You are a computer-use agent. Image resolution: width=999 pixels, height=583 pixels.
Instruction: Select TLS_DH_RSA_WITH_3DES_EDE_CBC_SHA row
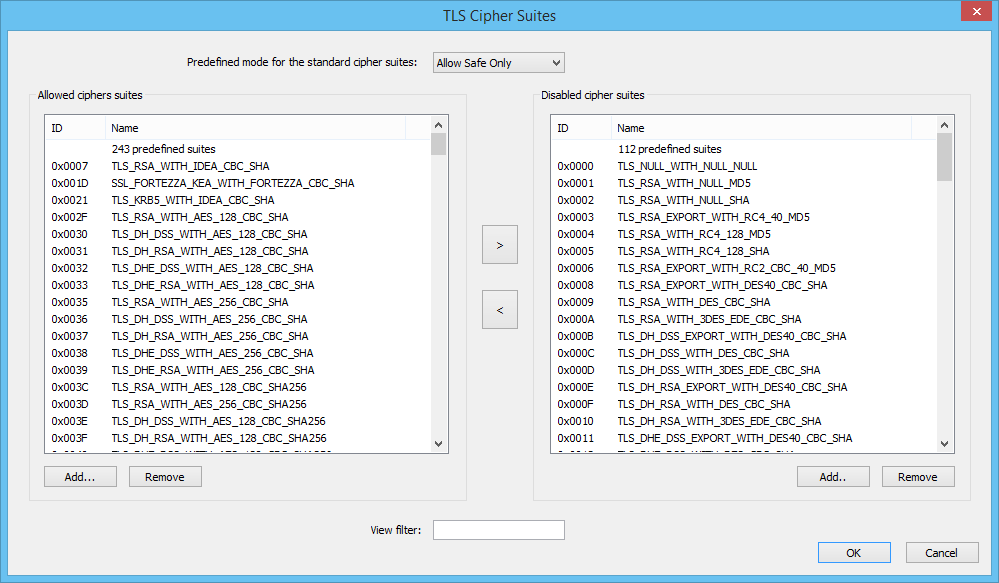[744, 421]
